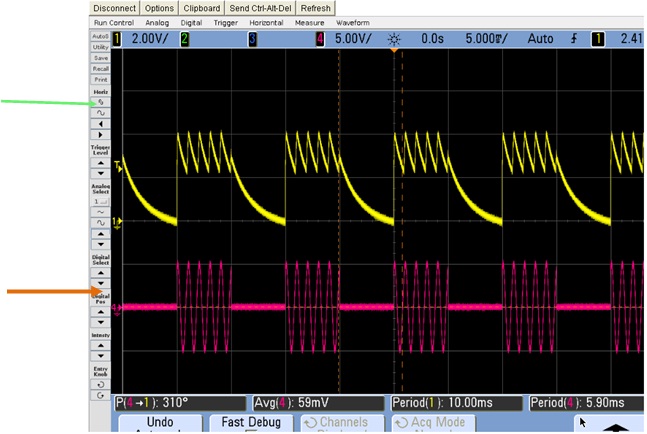Click Send Ctrl-Alt-Del button

pos(262,8)
